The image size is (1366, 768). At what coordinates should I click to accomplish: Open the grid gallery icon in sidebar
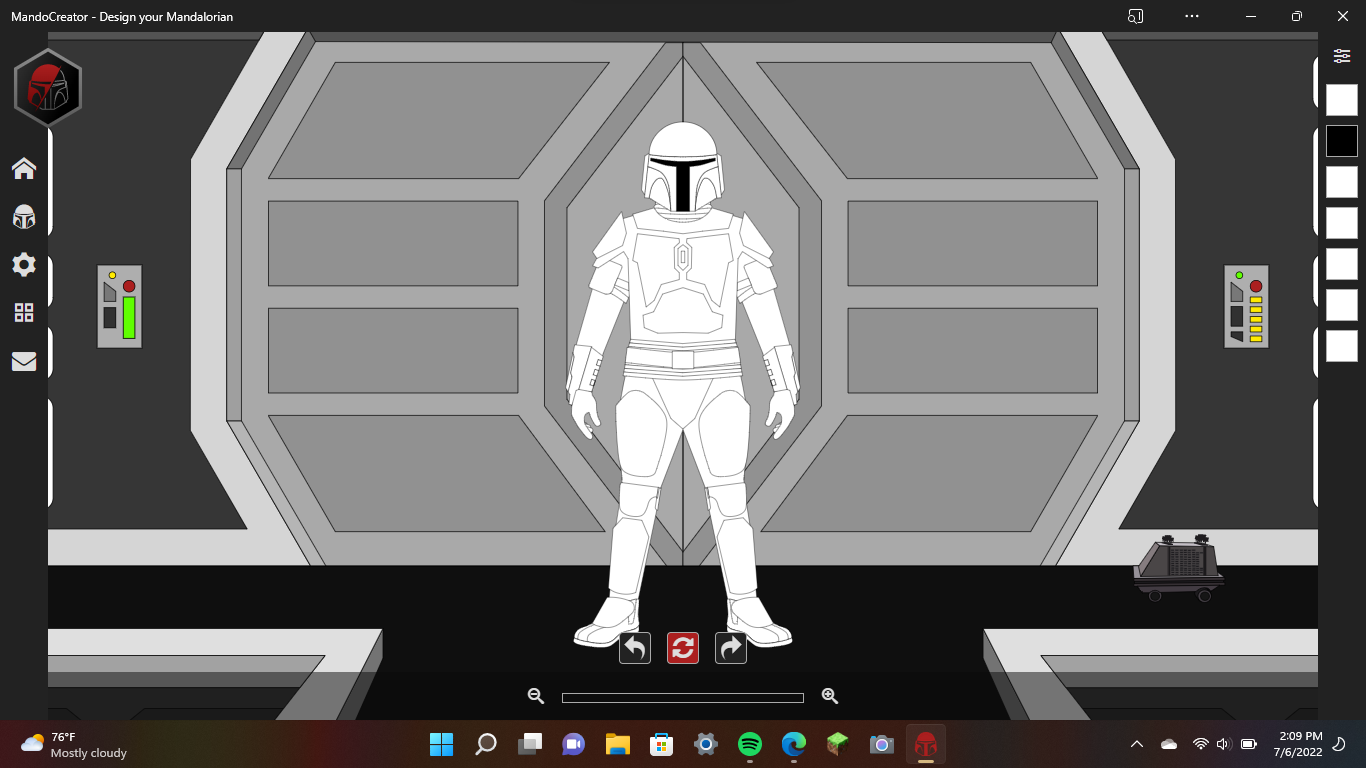[24, 313]
